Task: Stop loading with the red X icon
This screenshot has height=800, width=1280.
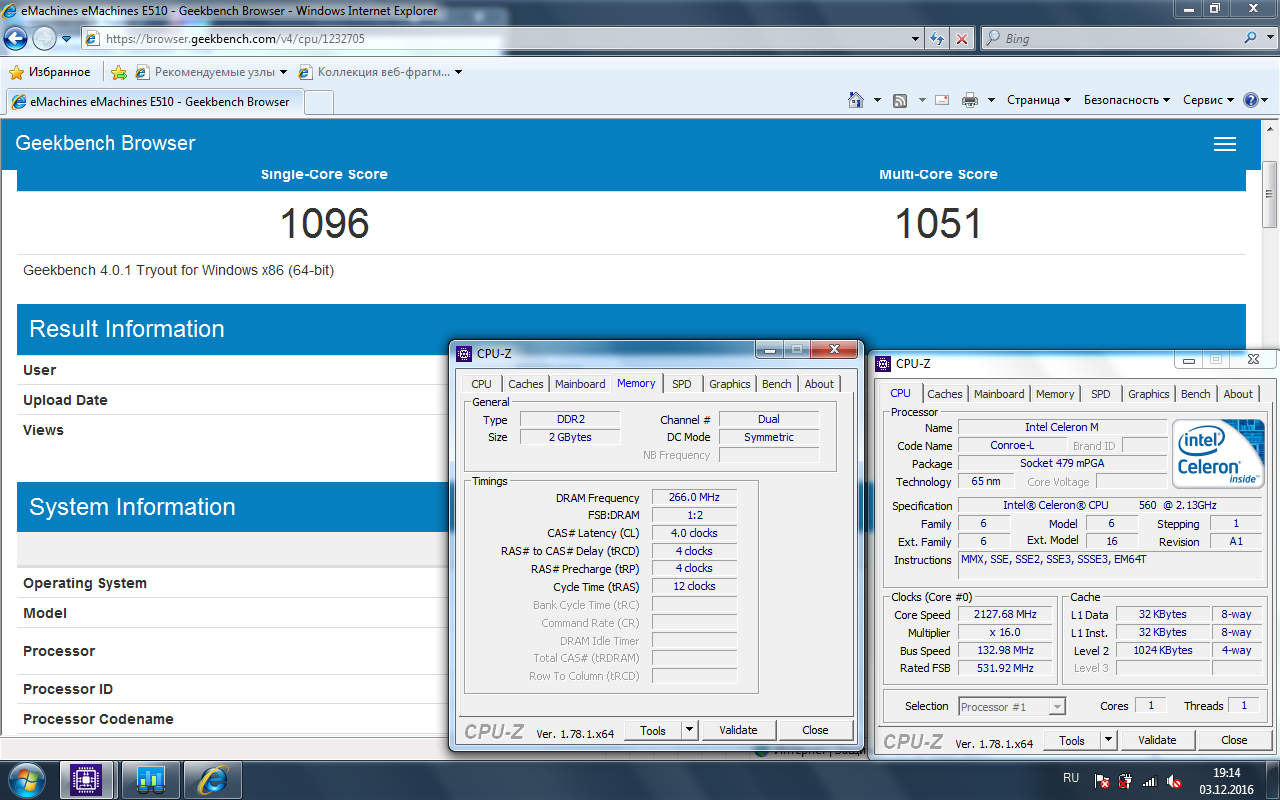Action: 962,39
